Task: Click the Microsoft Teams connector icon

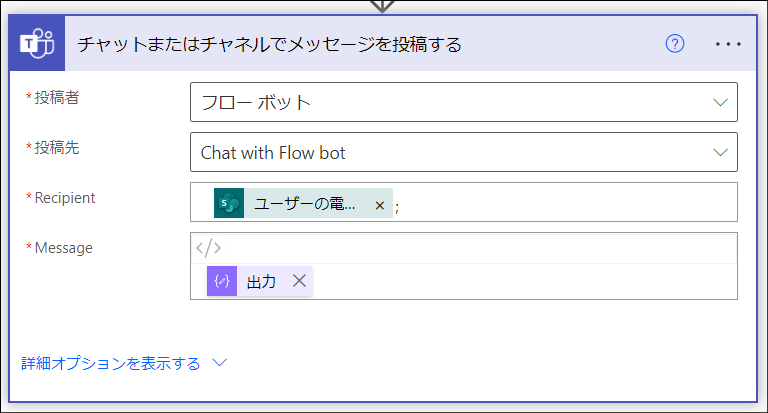Action: (x=37, y=44)
